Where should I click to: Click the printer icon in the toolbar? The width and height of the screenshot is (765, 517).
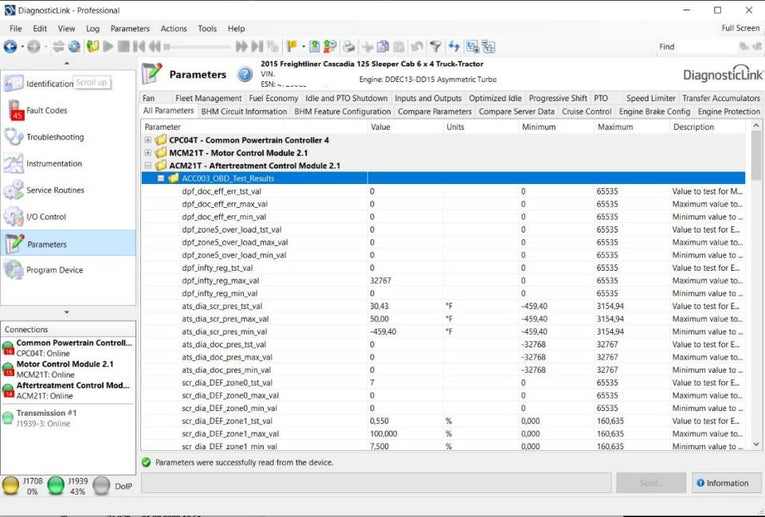point(348,46)
